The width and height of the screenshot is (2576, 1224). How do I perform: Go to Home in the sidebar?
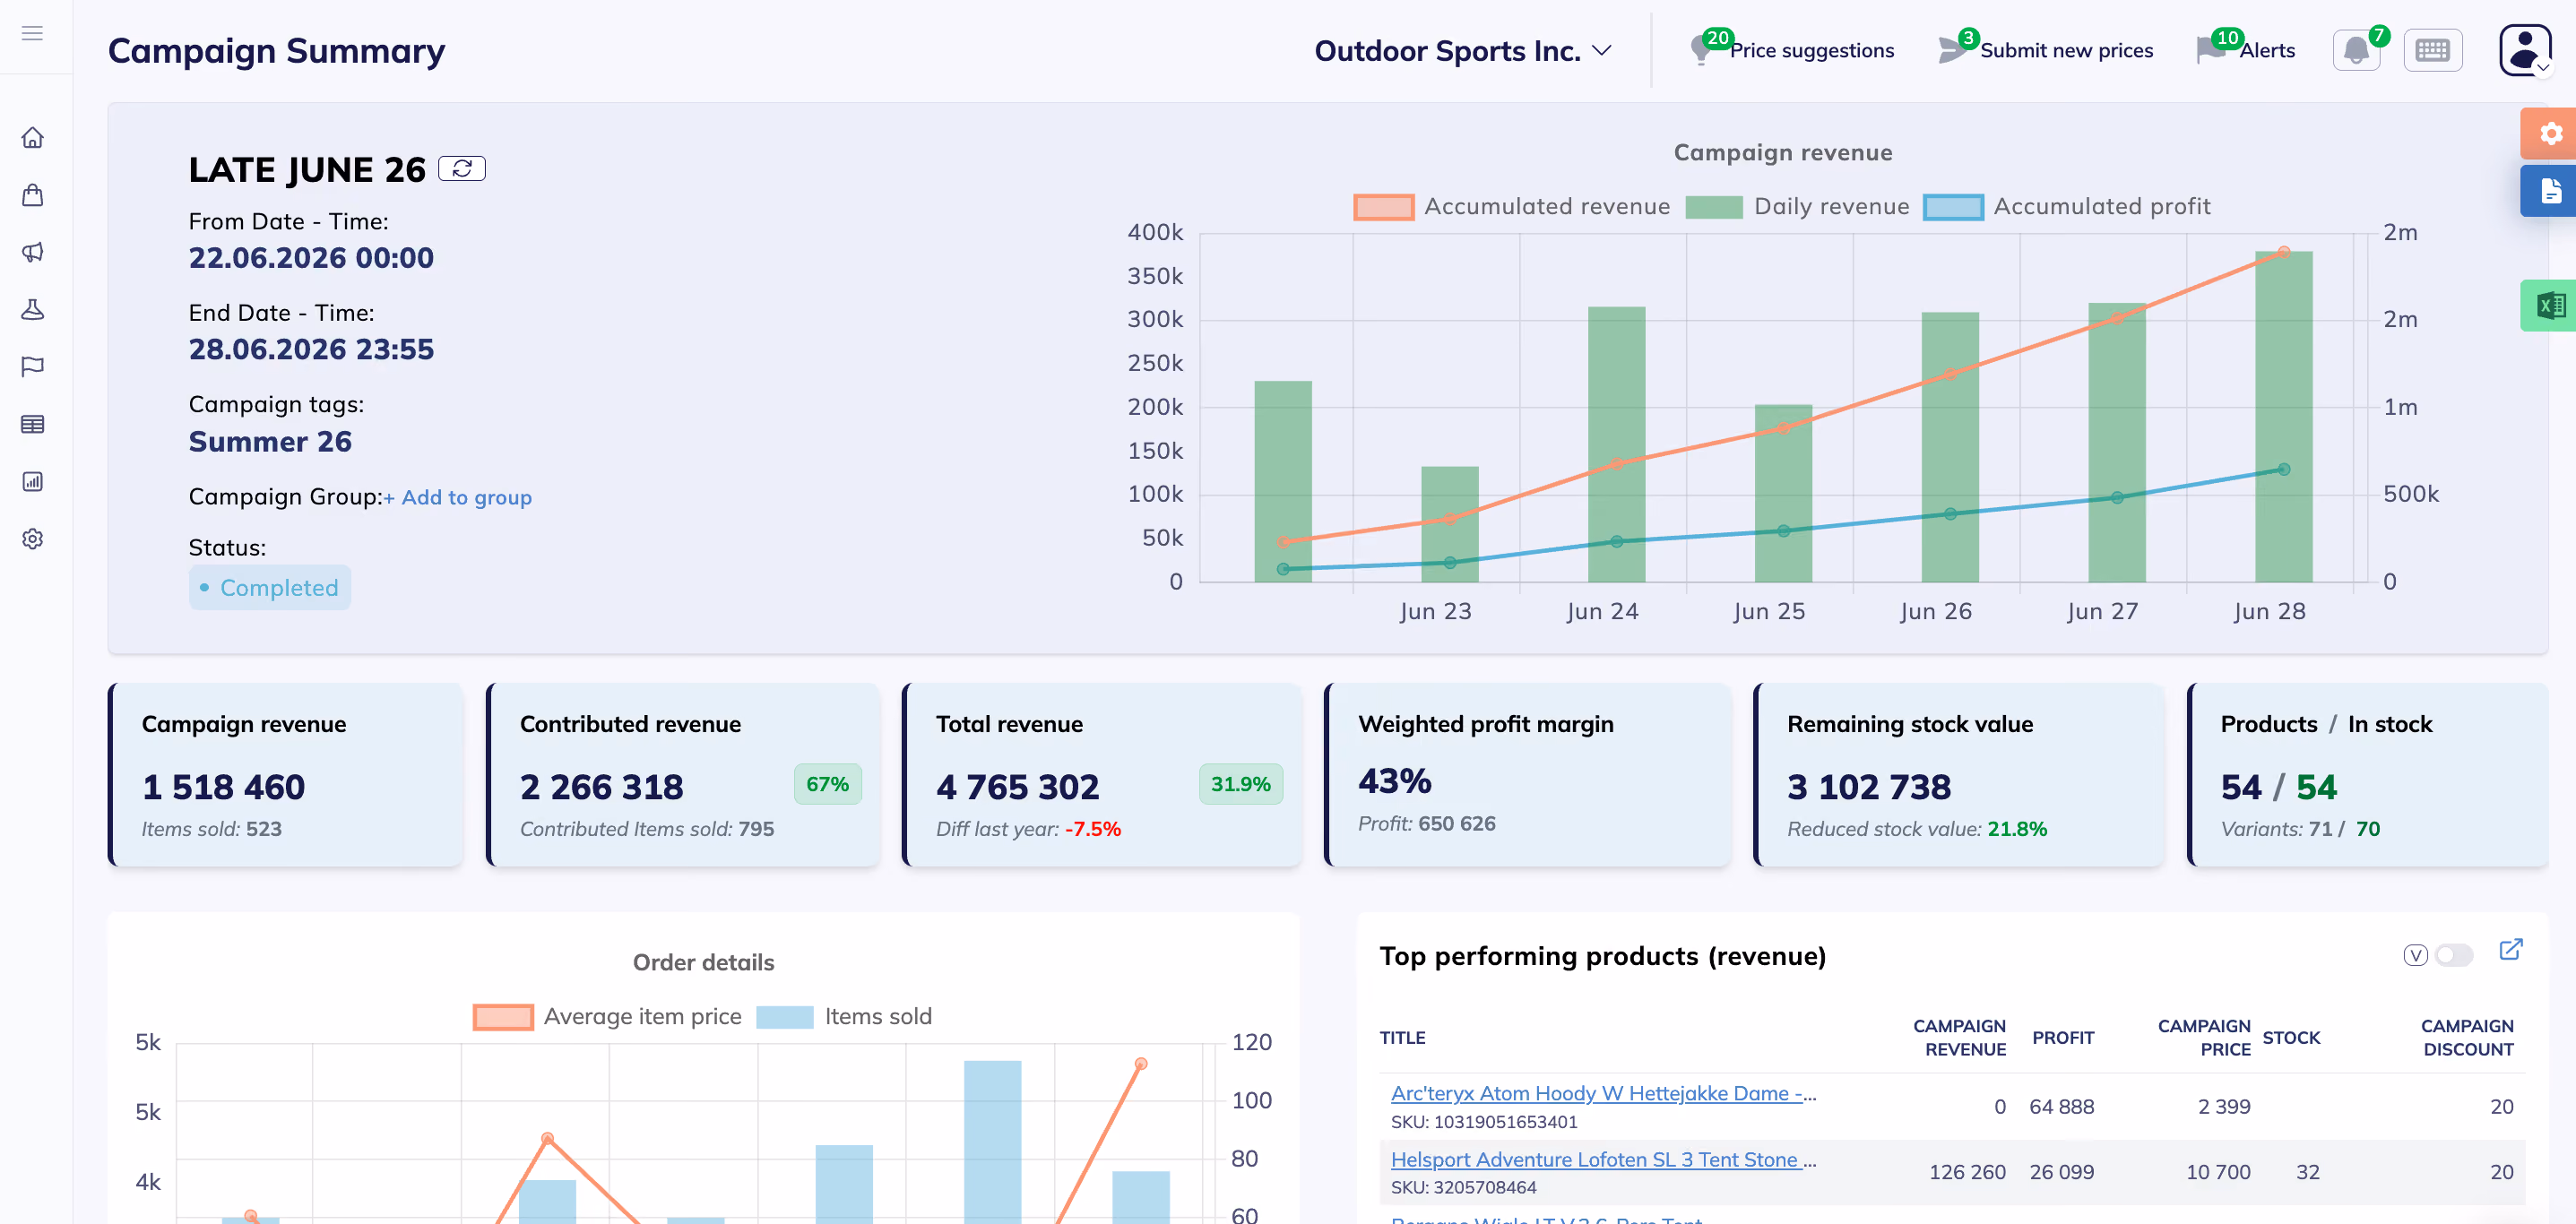click(x=32, y=137)
